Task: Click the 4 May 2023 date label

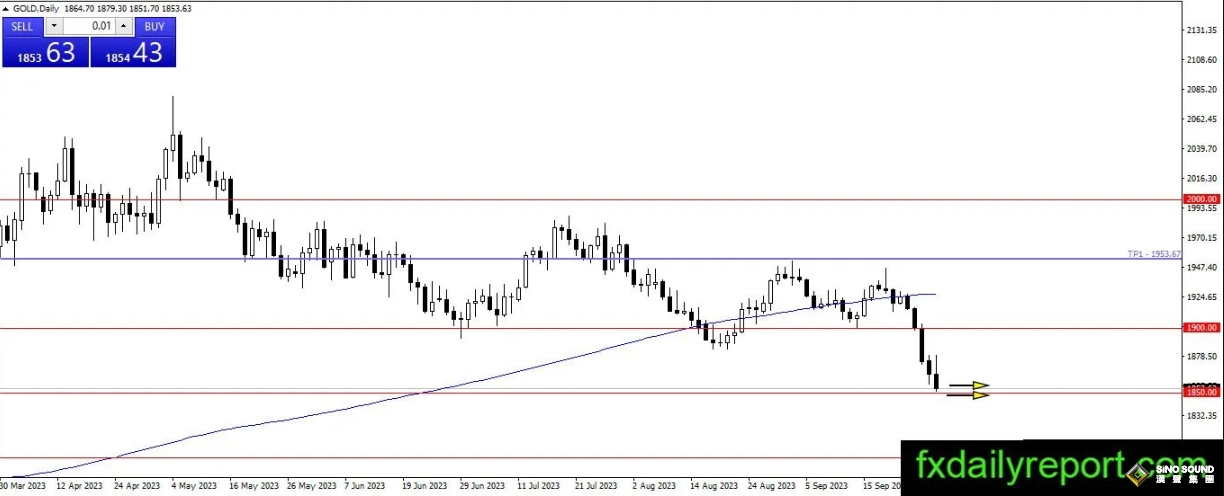Action: [x=194, y=487]
